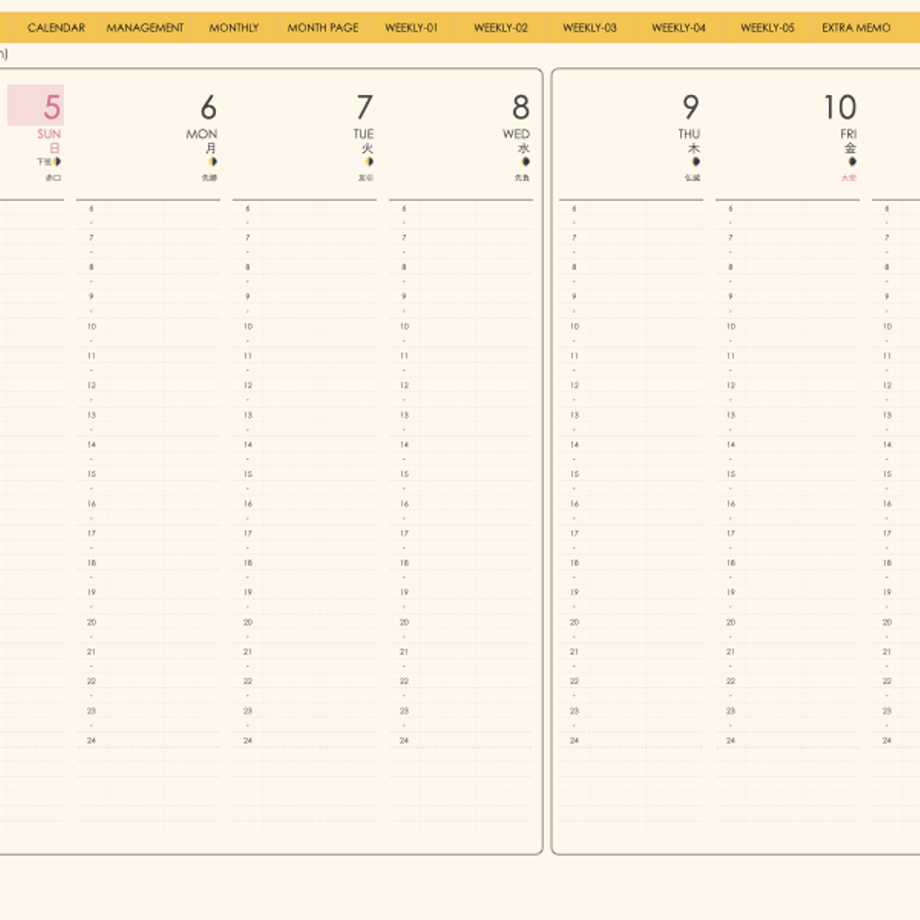
Task: Select date number 10 for Friday
Action: click(x=840, y=107)
